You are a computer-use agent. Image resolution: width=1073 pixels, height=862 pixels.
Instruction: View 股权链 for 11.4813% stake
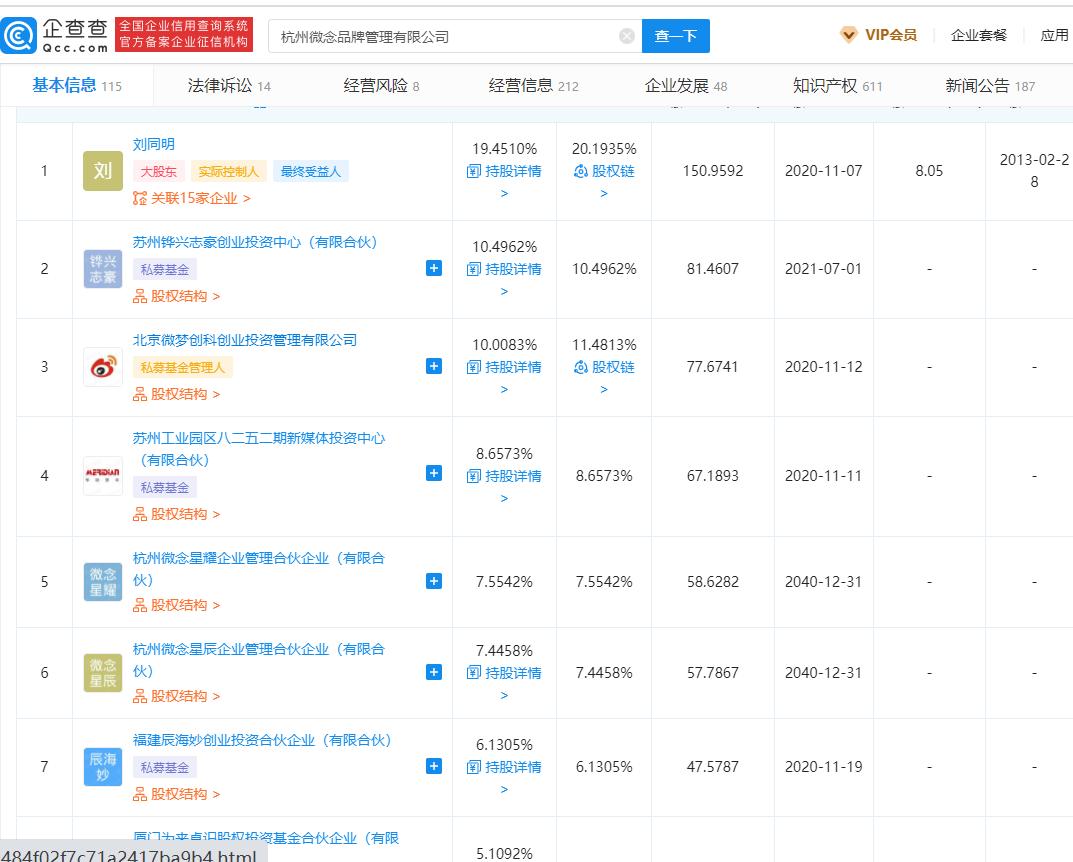coord(604,367)
